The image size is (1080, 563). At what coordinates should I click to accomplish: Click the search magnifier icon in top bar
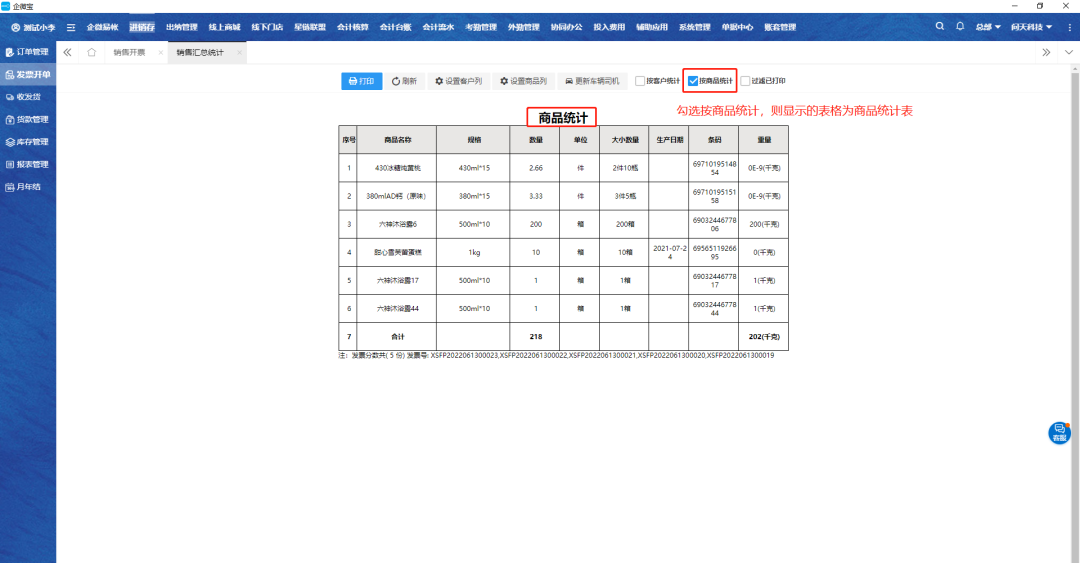coord(939,26)
